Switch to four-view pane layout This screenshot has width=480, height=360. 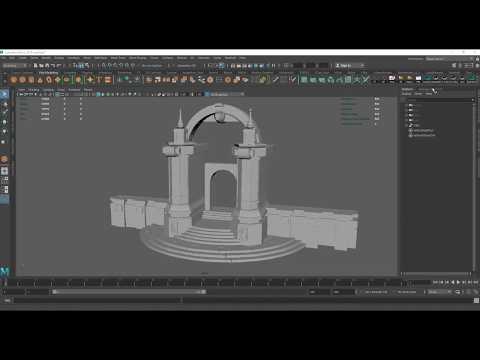click(x=5, y=180)
